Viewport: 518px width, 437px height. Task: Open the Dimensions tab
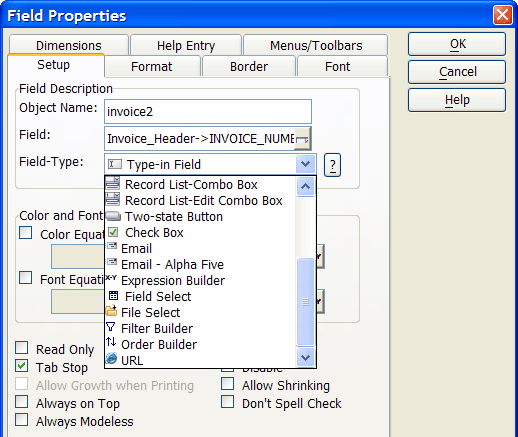coord(69,45)
